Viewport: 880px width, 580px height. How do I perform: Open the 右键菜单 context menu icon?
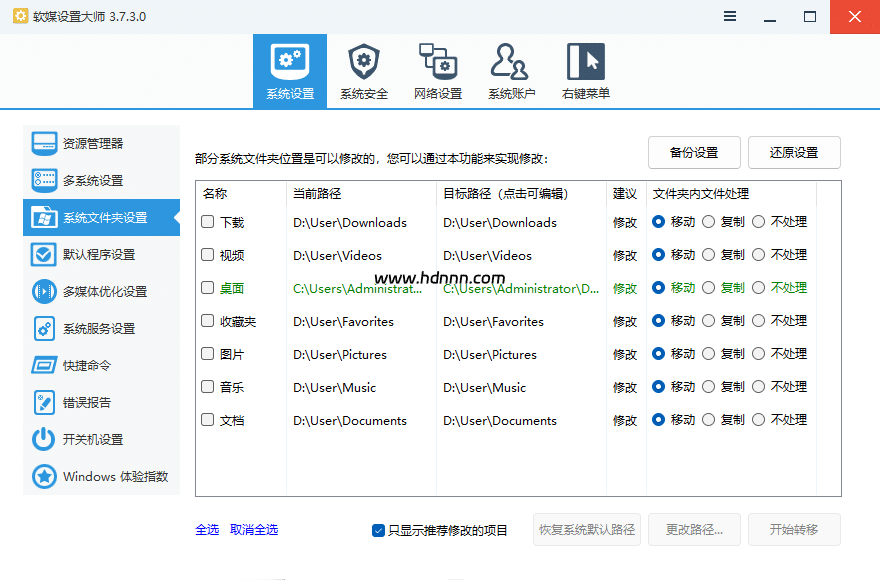point(585,62)
